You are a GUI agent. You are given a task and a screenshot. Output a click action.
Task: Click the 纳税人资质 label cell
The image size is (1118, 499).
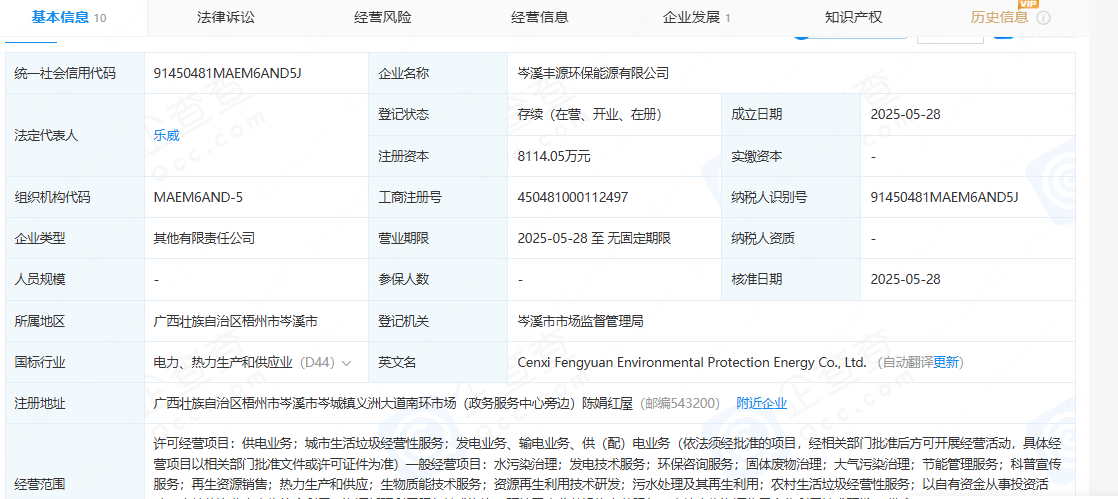[791, 238]
